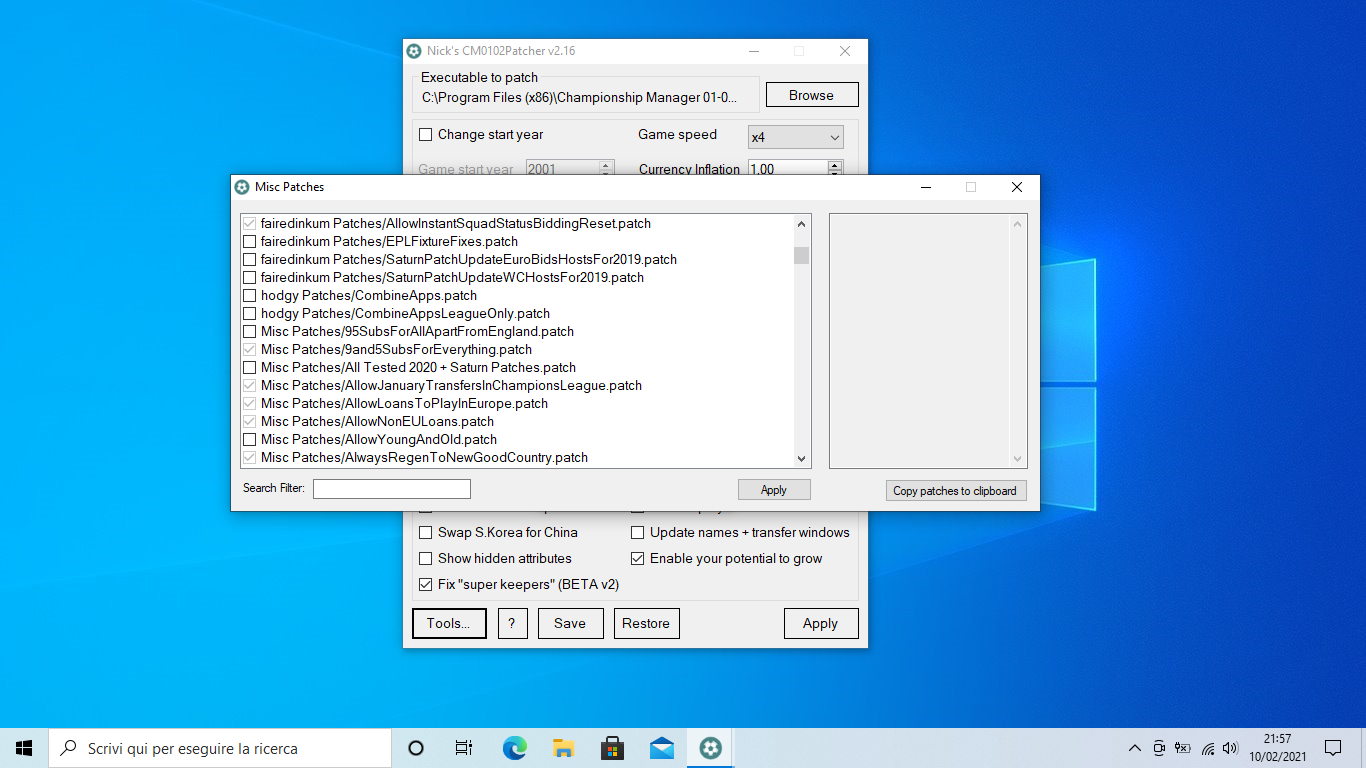Click the patch list scroll-up arrow

801,223
